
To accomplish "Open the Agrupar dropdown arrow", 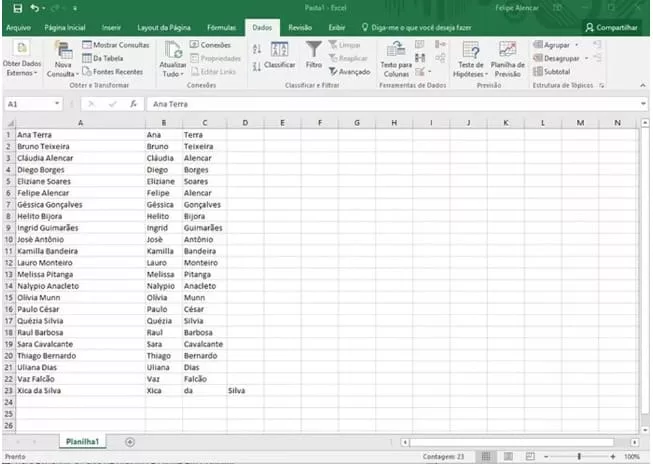I will (577, 45).
